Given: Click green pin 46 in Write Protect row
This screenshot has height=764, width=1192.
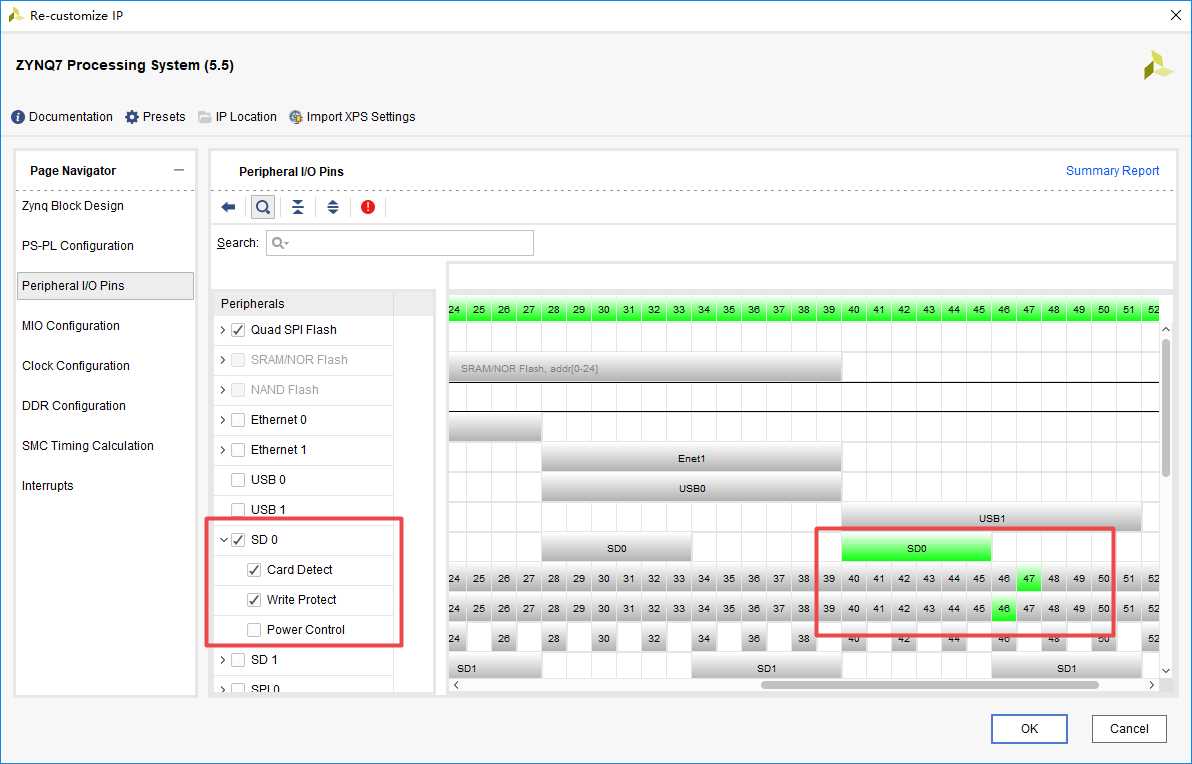Looking at the screenshot, I should pyautogui.click(x=1003, y=609).
